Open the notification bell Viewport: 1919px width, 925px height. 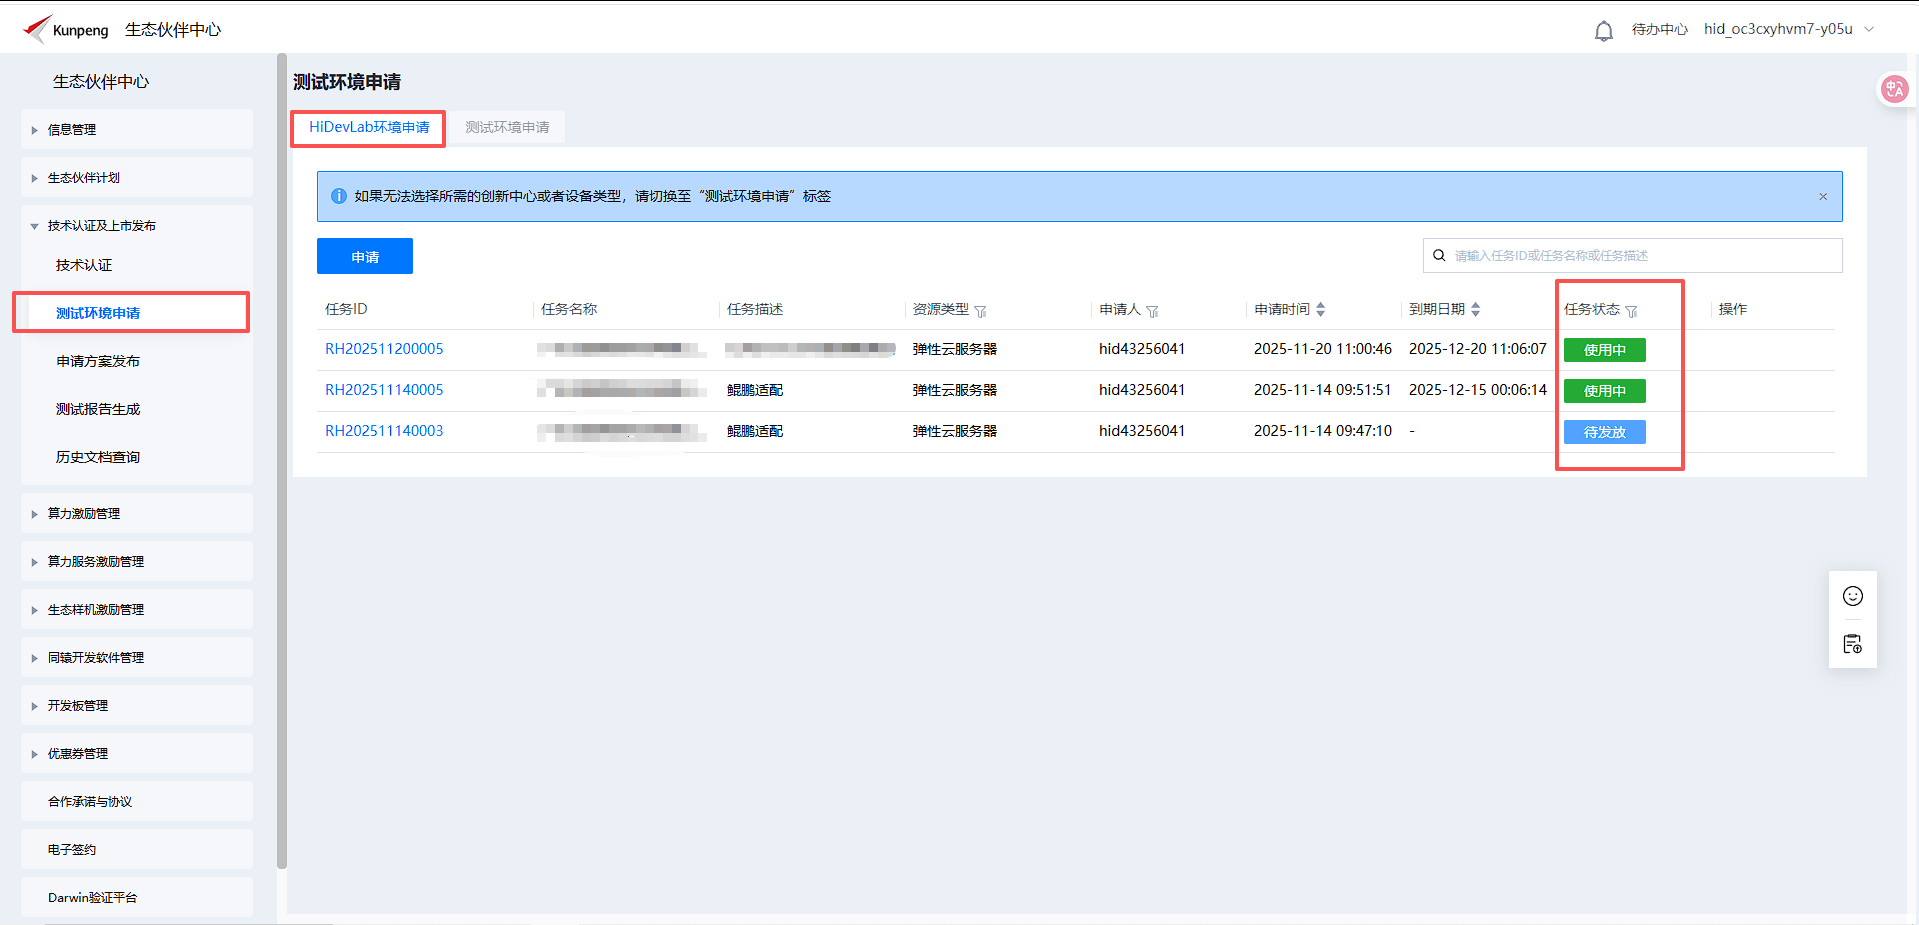pyautogui.click(x=1603, y=31)
